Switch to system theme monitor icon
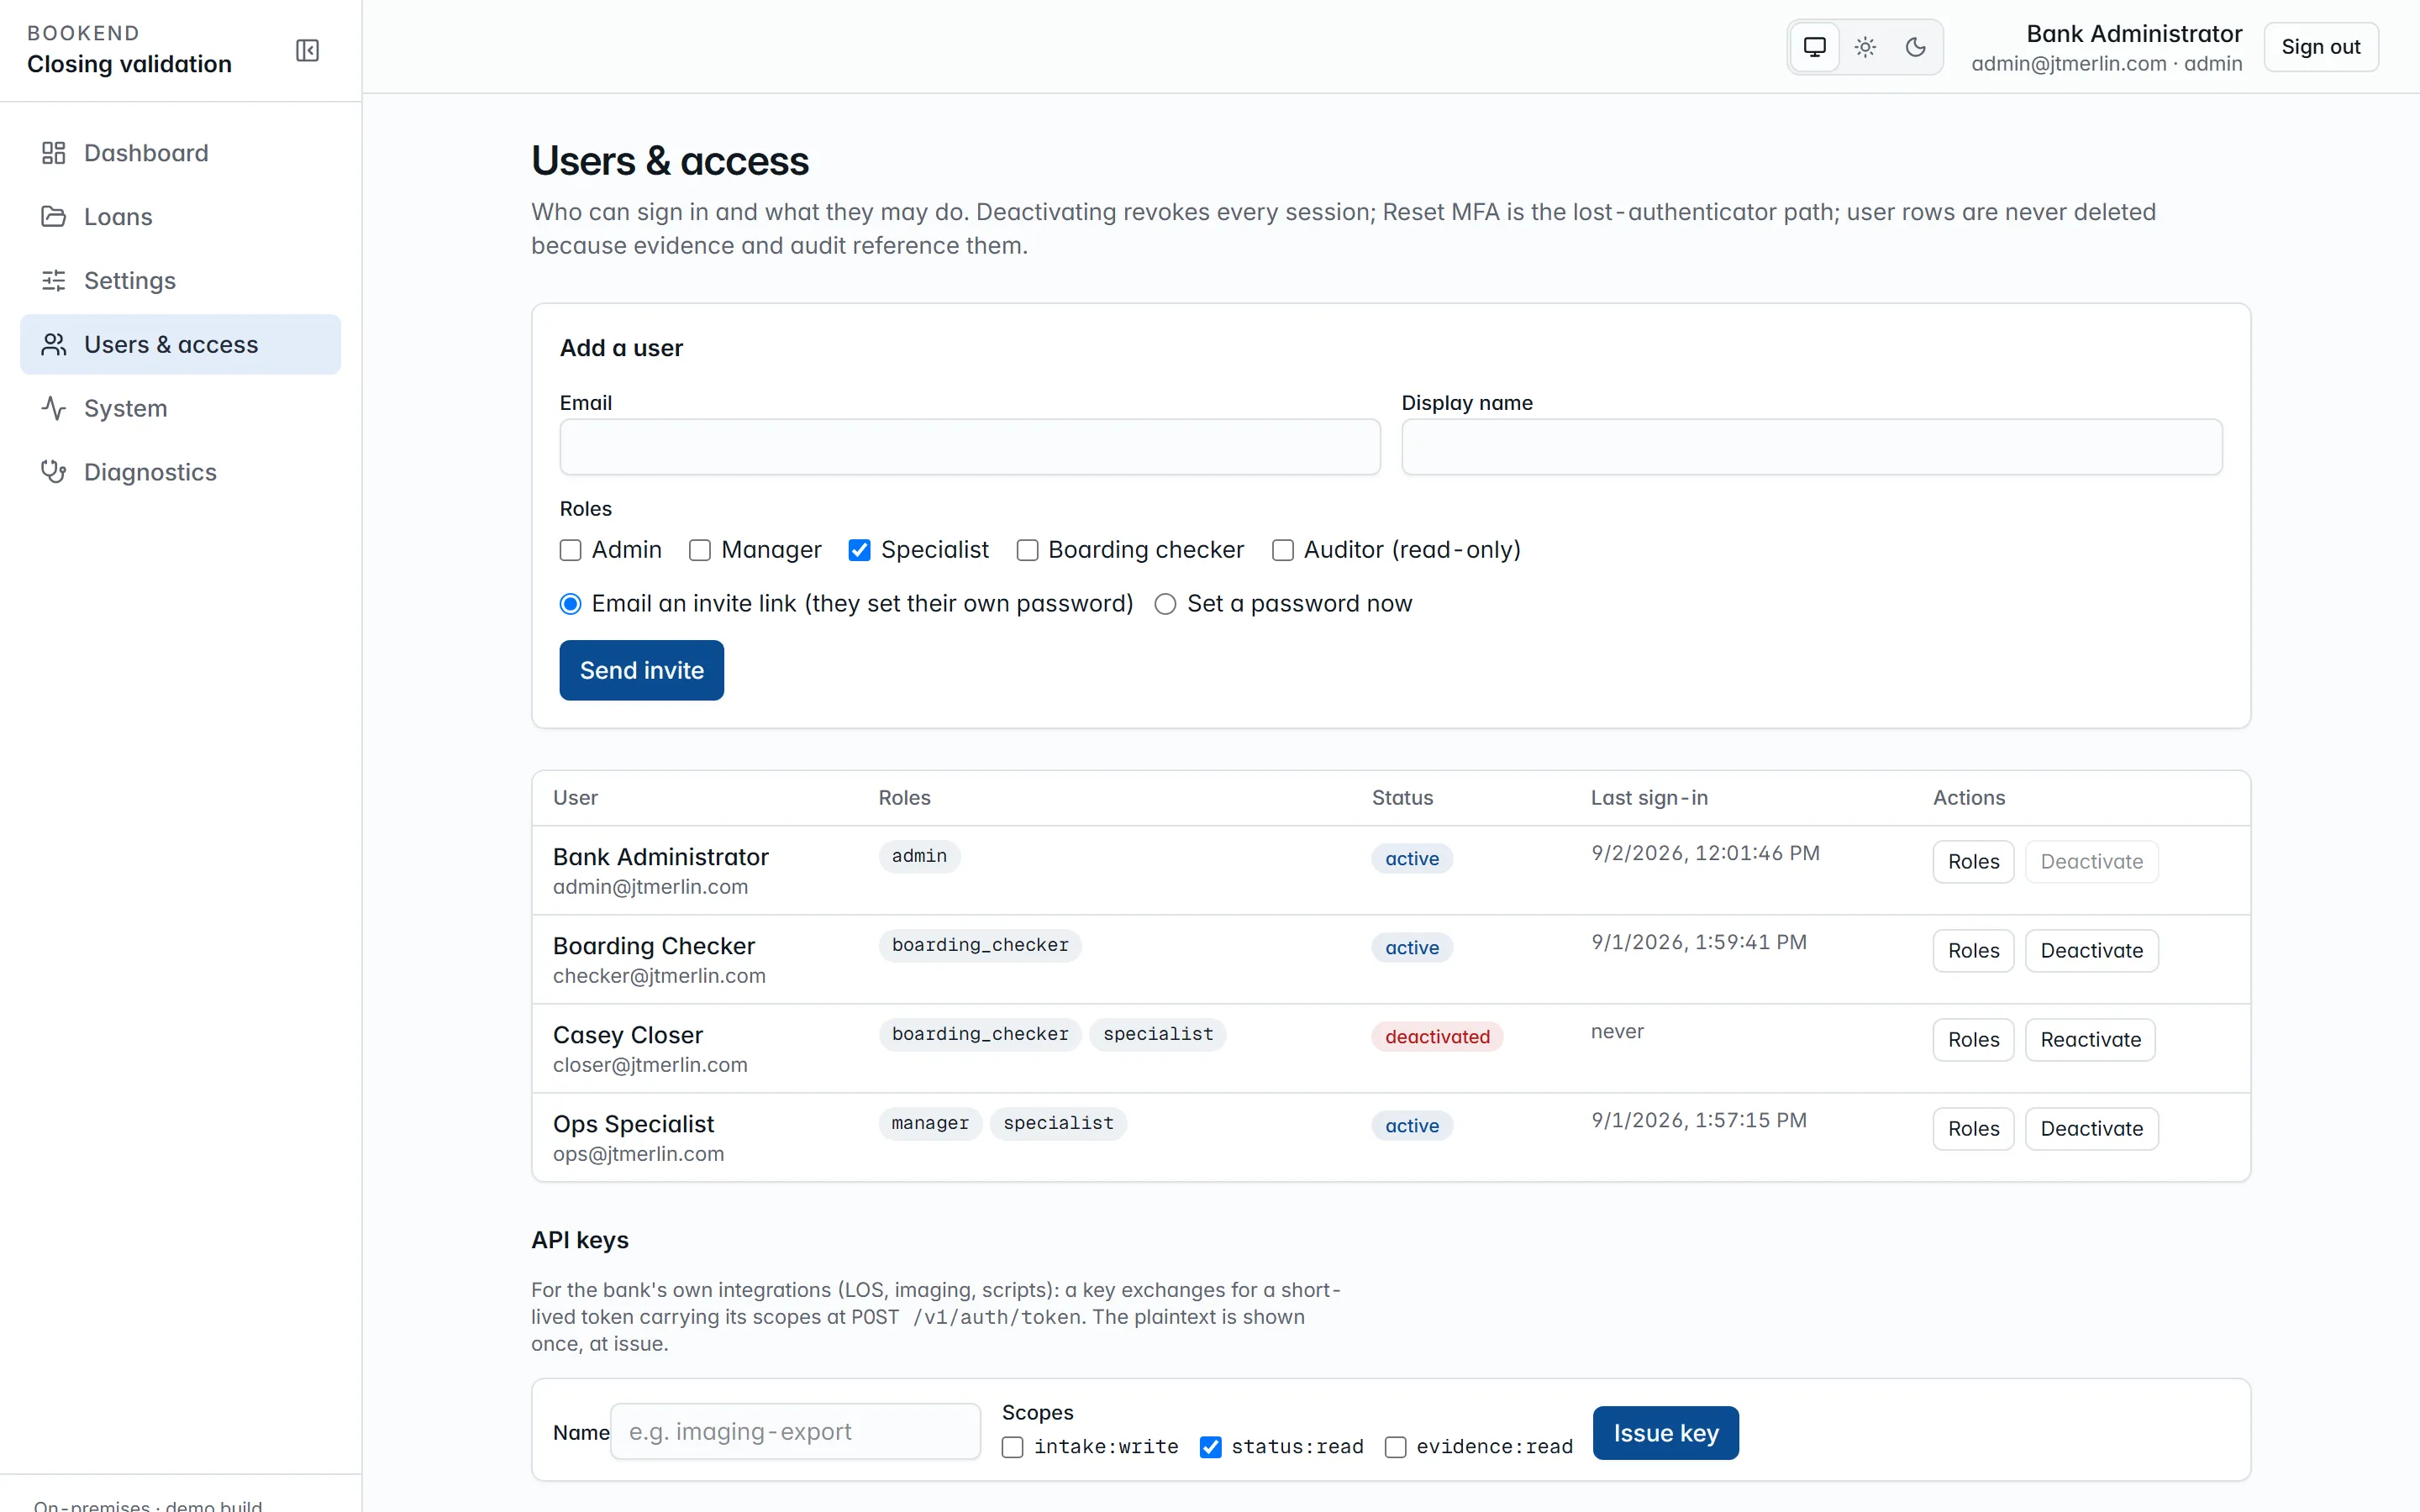This screenshot has height=1512, width=2420. (1815, 47)
